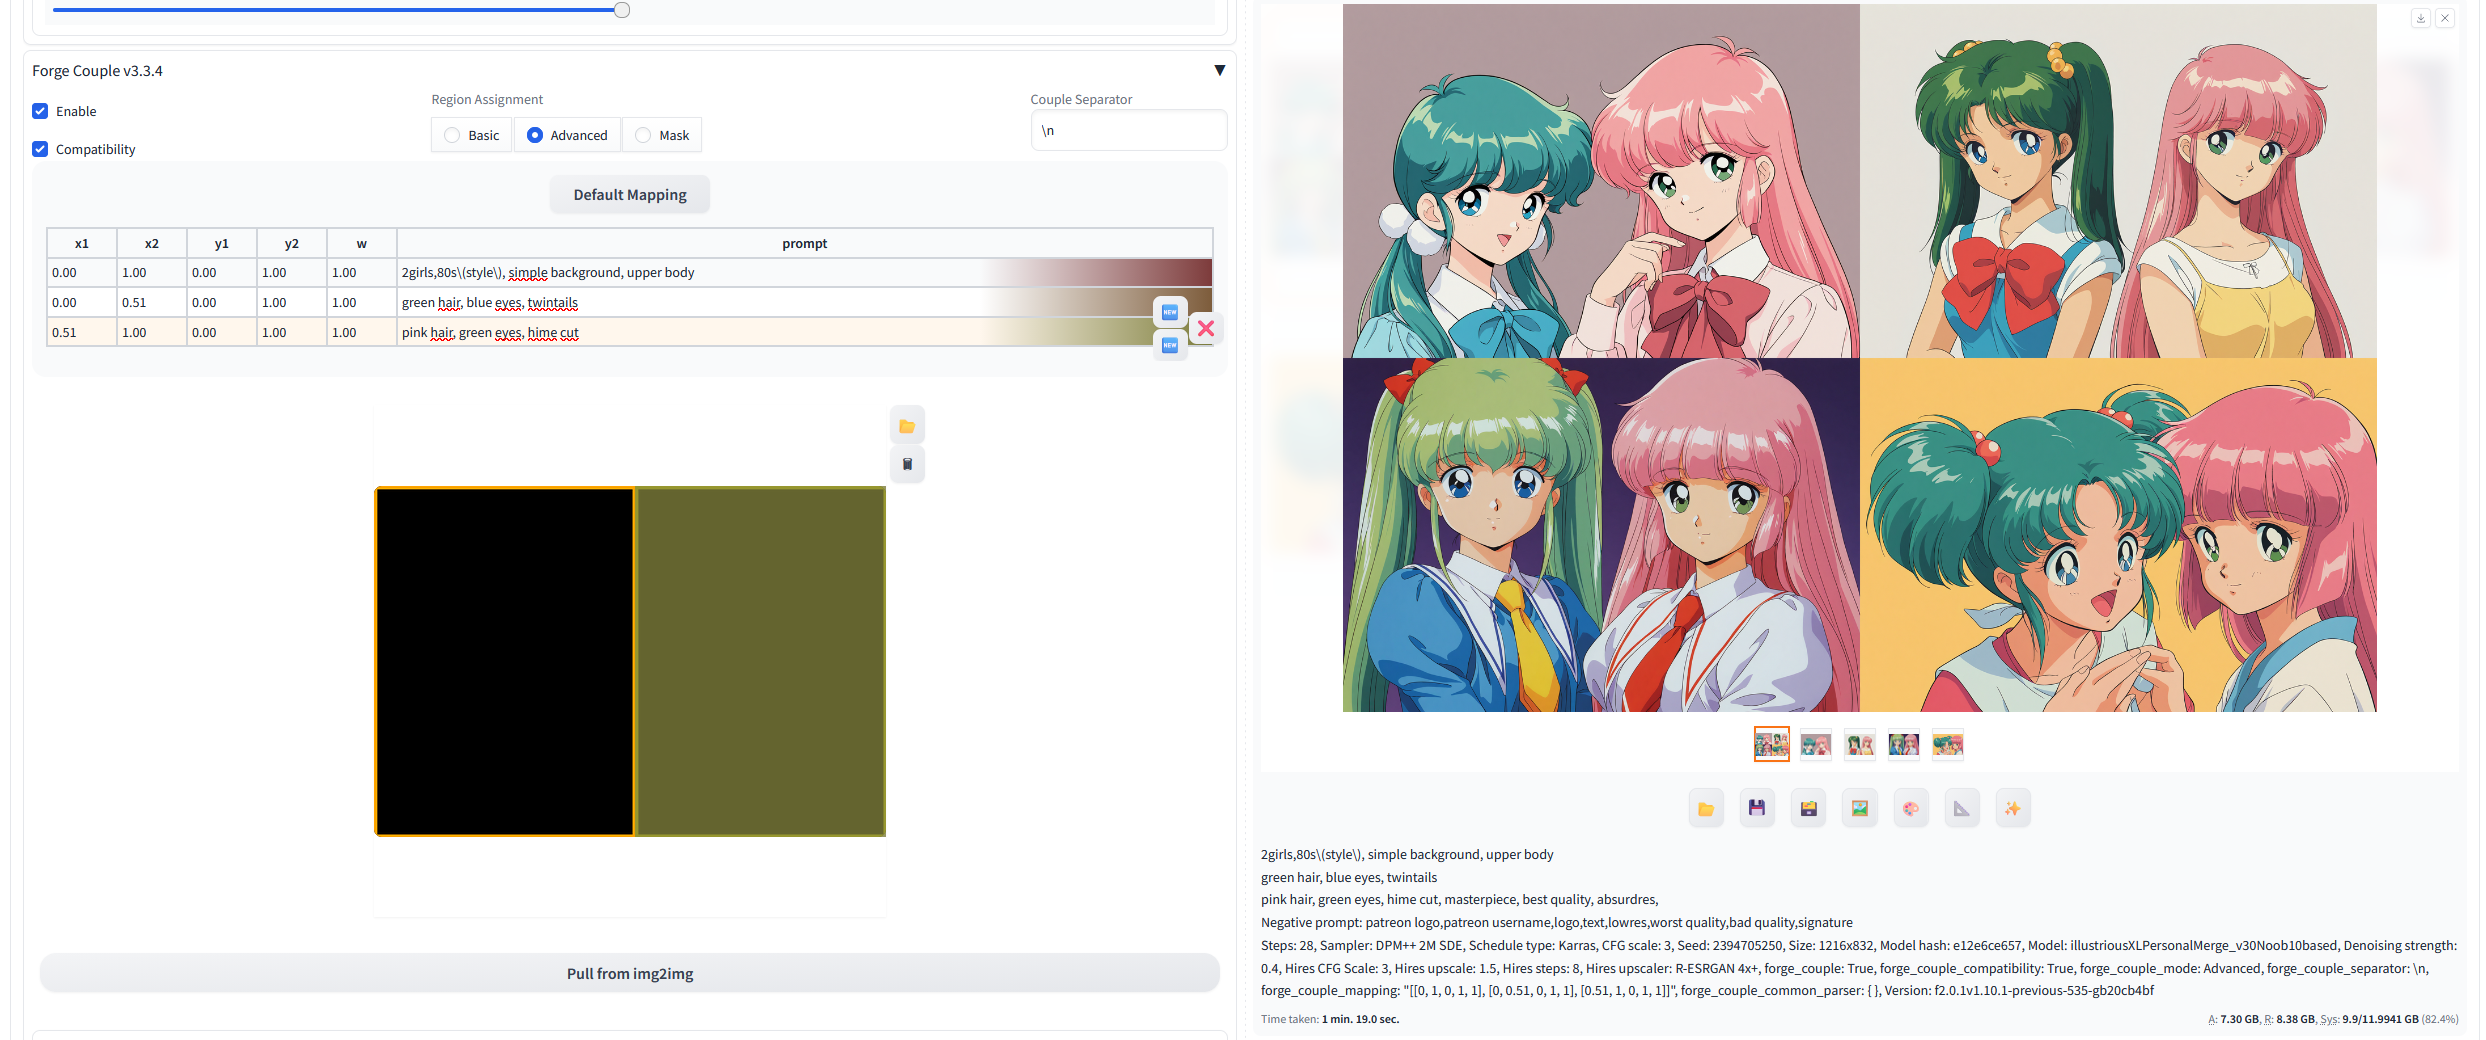Toggle the Enable checkbox
This screenshot has height=1040, width=2486.
[x=40, y=111]
